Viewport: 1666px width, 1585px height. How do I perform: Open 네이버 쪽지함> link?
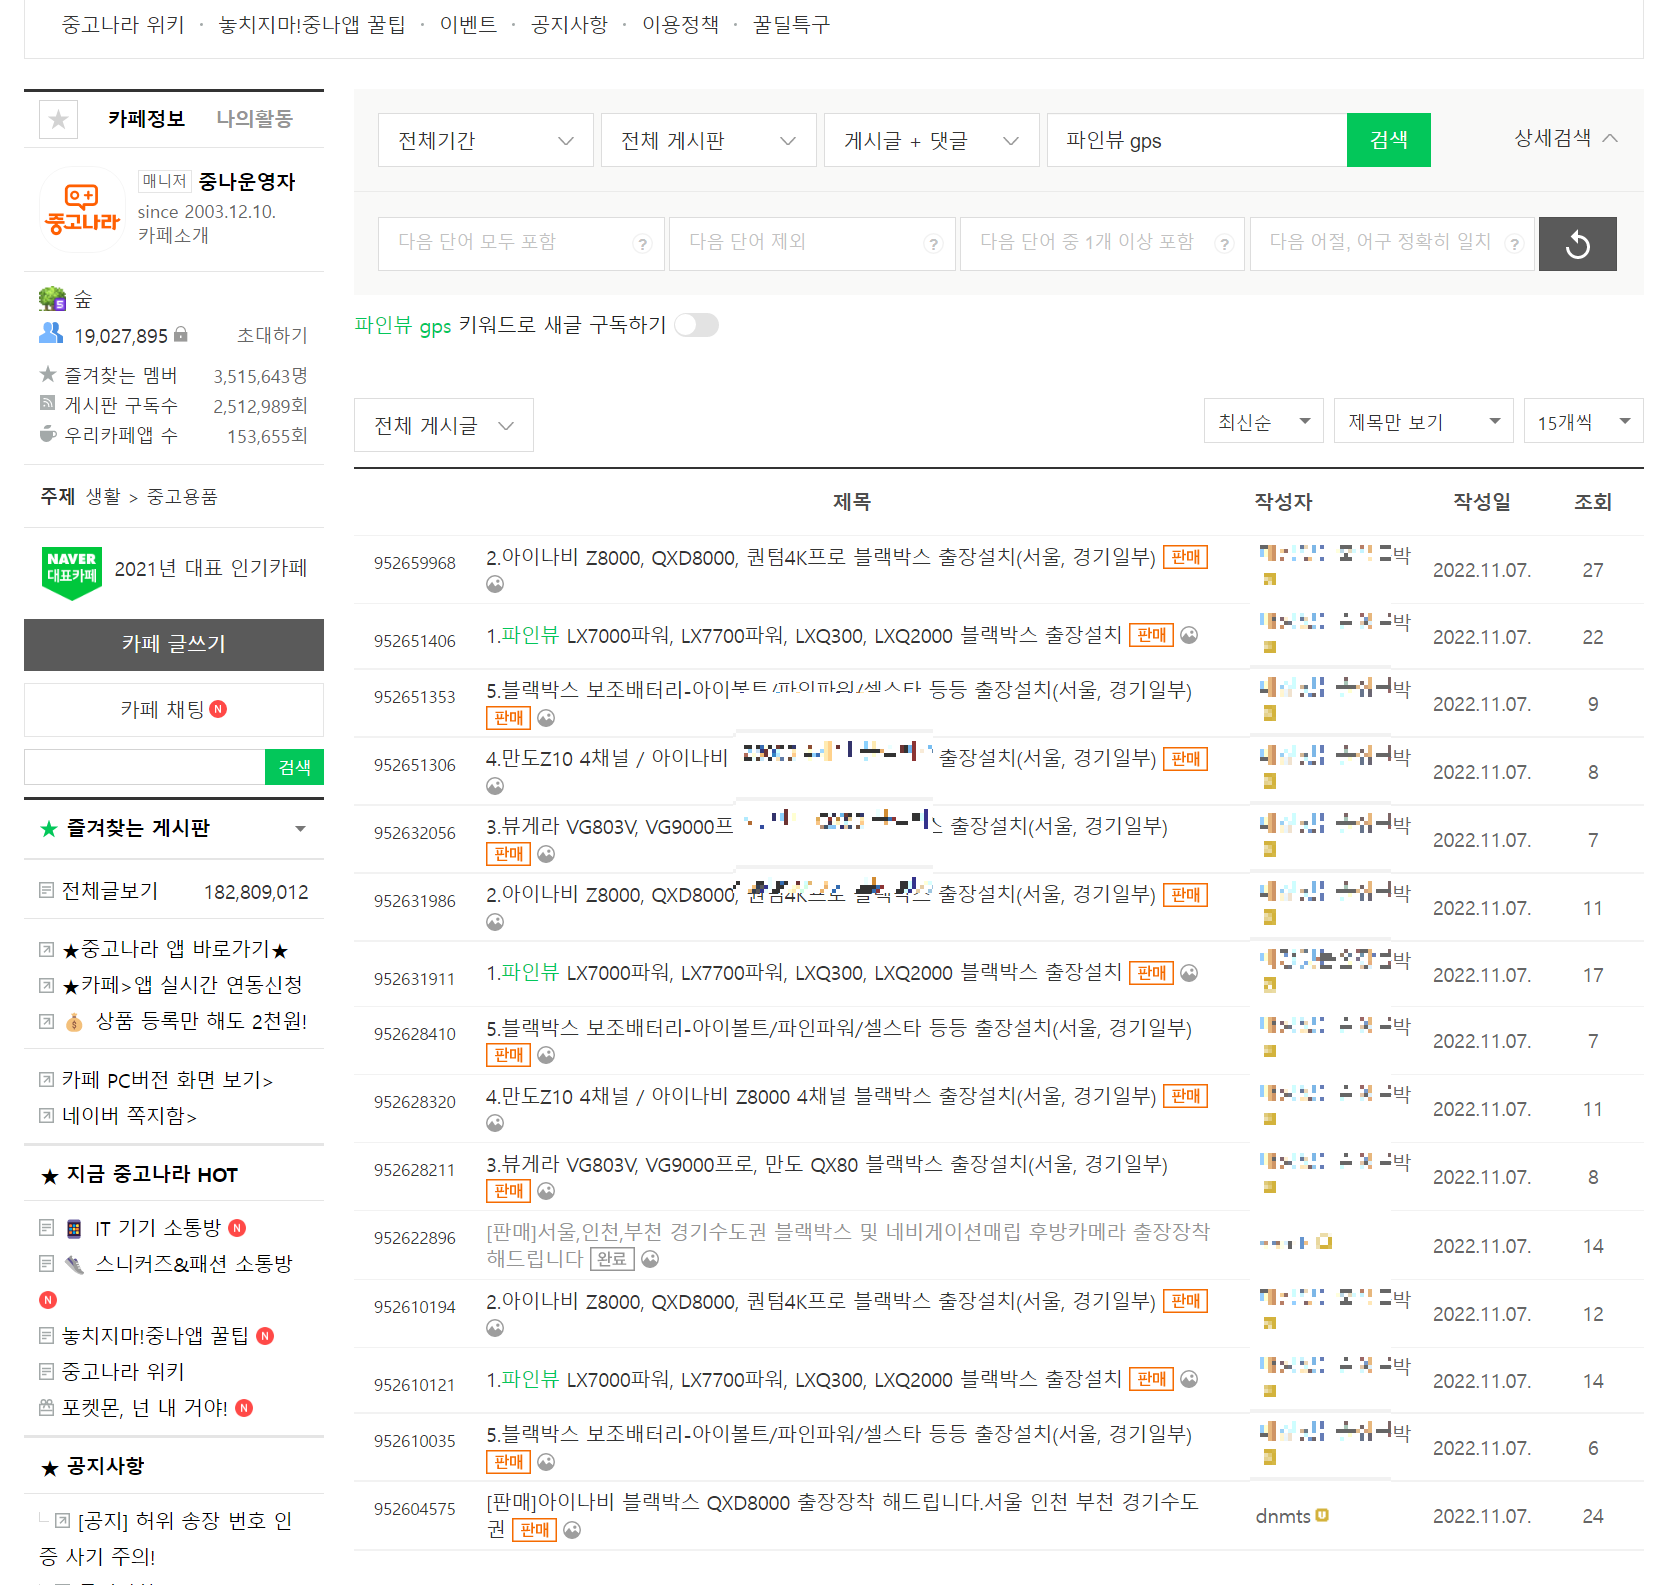pyautogui.click(x=129, y=1115)
